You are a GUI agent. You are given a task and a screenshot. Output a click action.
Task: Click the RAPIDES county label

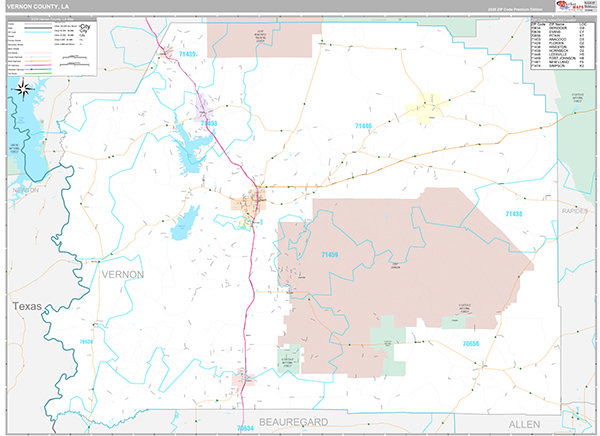[574, 211]
